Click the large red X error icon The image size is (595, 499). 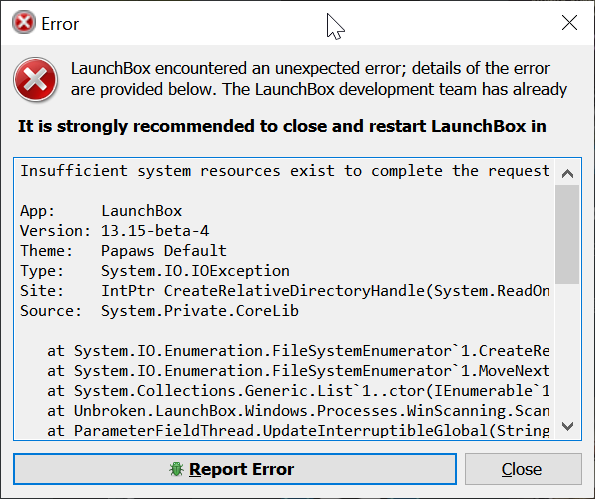tap(35, 79)
